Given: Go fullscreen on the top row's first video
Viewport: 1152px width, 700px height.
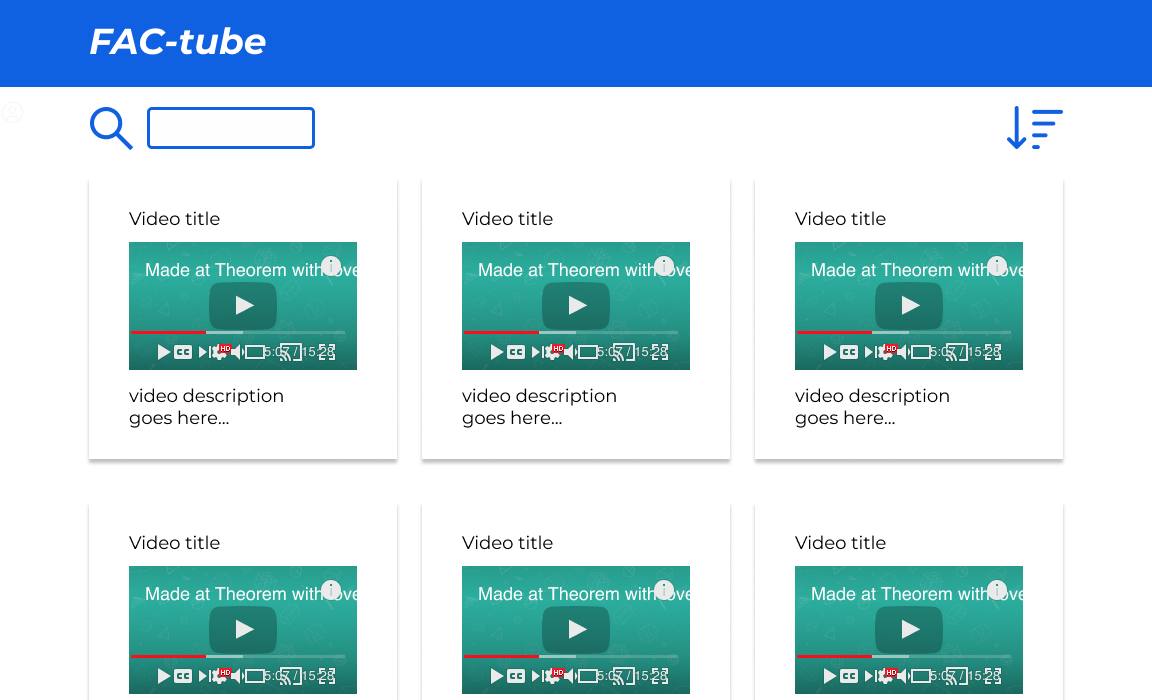Looking at the screenshot, I should (x=327, y=352).
